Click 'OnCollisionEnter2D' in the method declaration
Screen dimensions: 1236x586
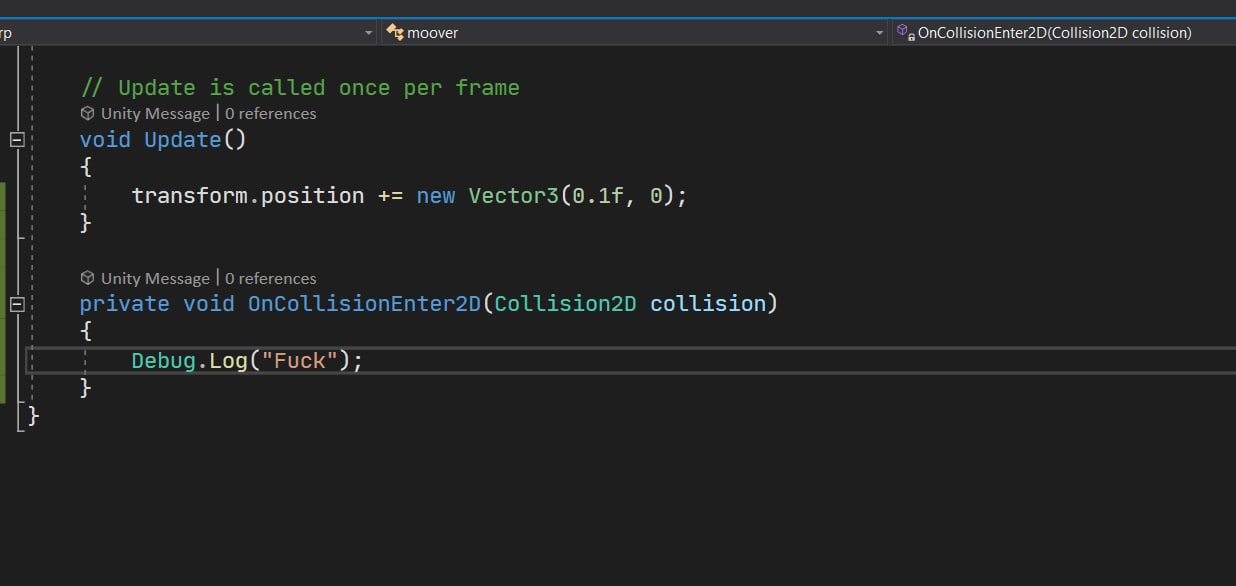pyautogui.click(x=365, y=304)
